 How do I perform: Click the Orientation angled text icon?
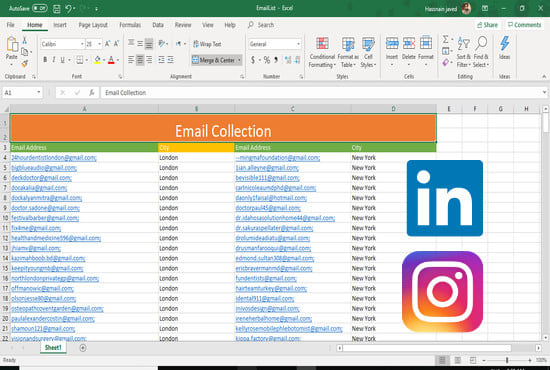pyautogui.click(x=162, y=43)
